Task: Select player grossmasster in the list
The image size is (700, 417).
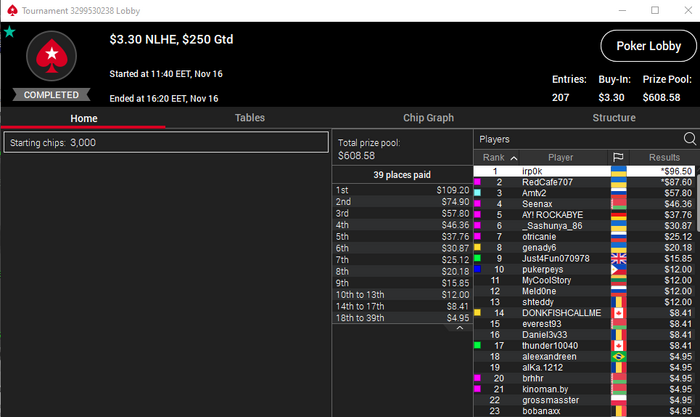Action: [x=584, y=400]
